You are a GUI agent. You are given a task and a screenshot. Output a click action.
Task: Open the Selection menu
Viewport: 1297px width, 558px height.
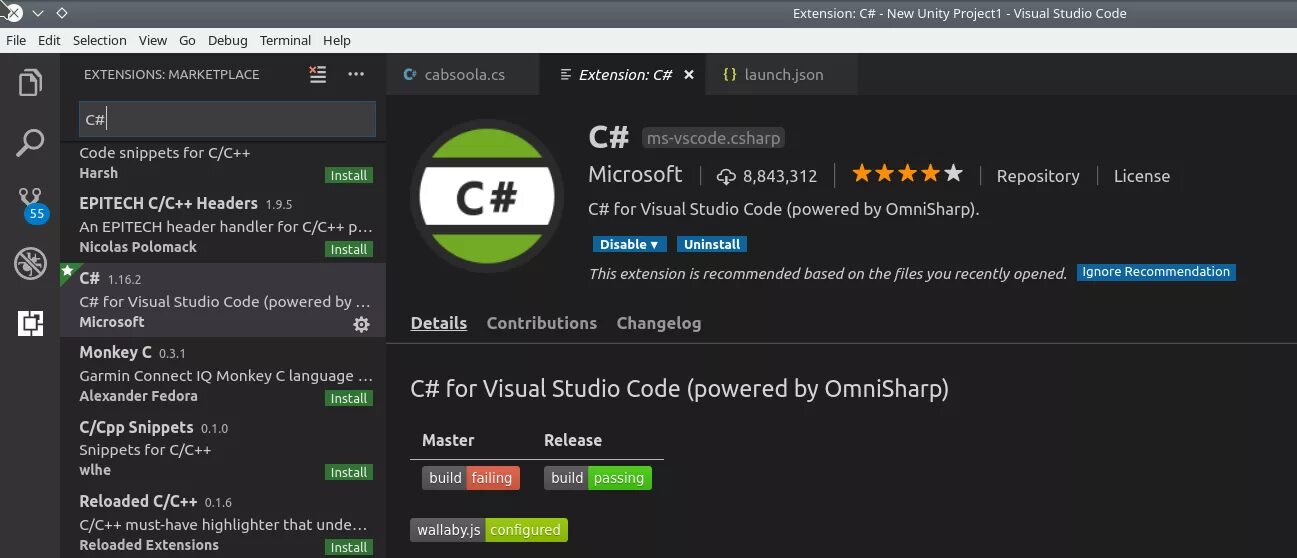click(x=100, y=40)
